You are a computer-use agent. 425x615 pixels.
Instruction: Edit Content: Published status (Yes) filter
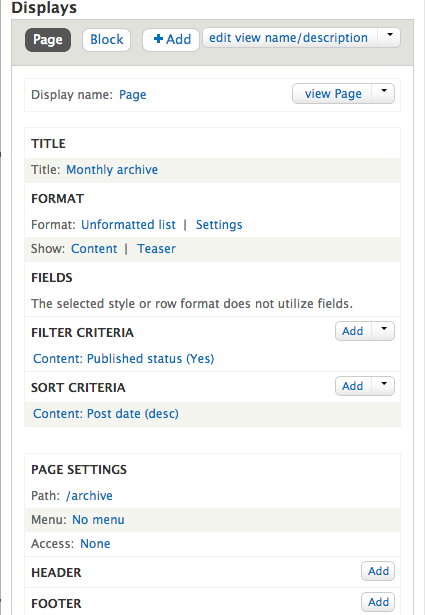(124, 358)
